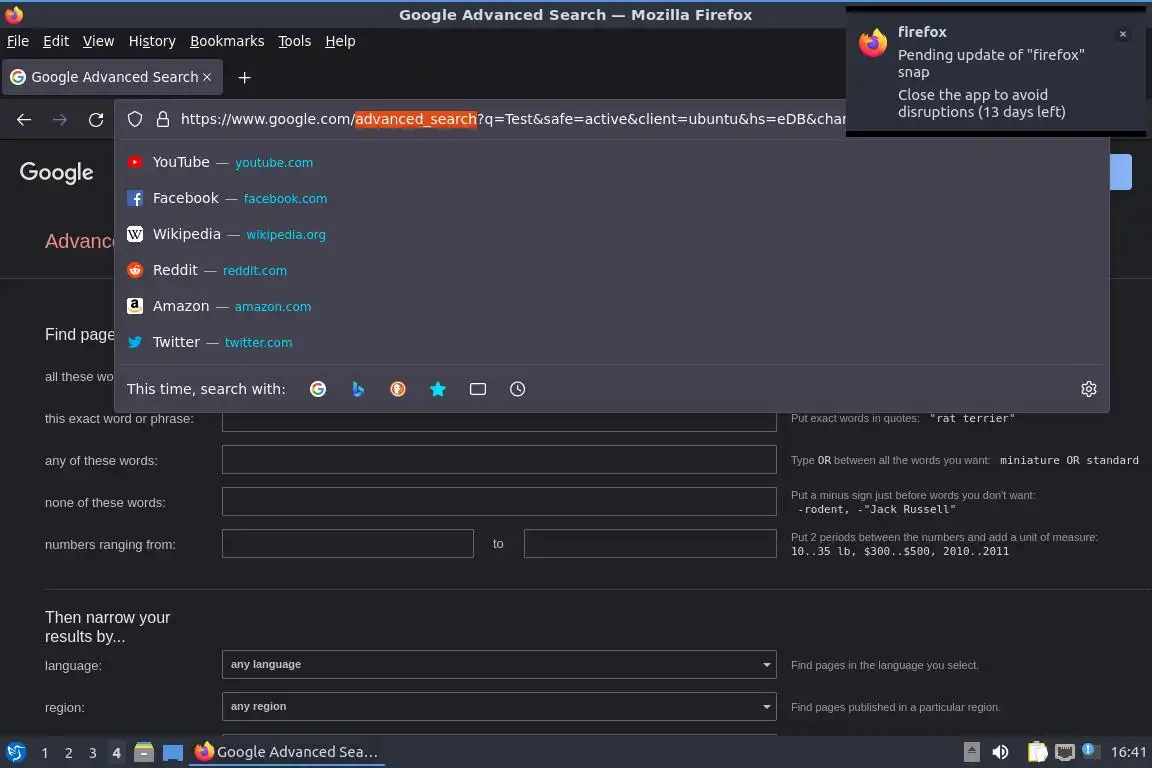Open the network tray icon

point(1065,752)
